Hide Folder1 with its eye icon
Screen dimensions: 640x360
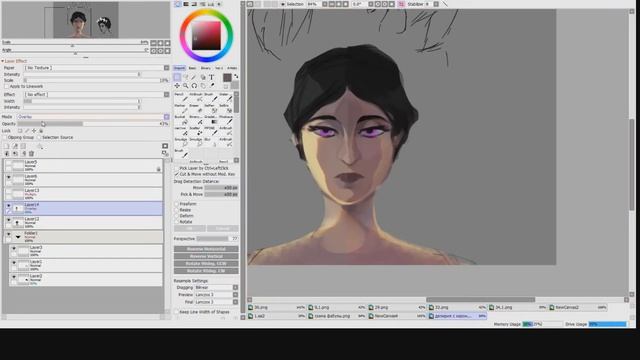coord(9,234)
